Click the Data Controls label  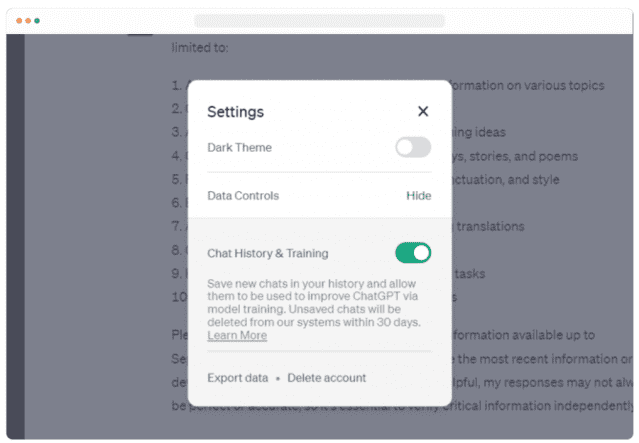point(243,195)
